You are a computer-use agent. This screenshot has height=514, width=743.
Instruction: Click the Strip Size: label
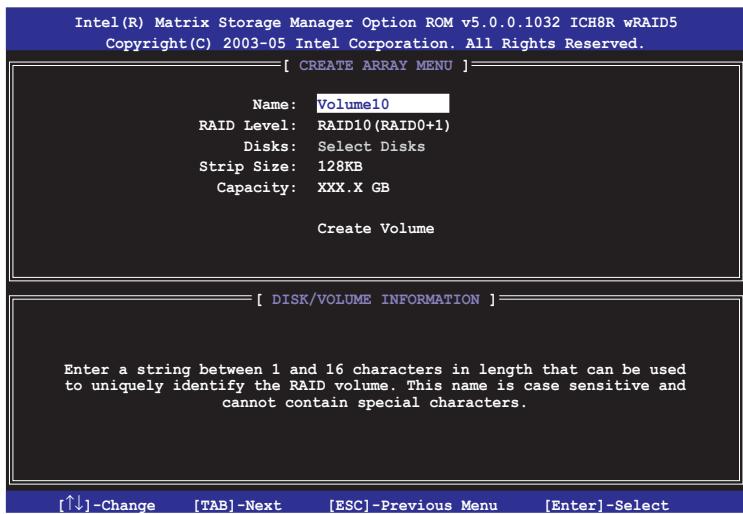247,167
